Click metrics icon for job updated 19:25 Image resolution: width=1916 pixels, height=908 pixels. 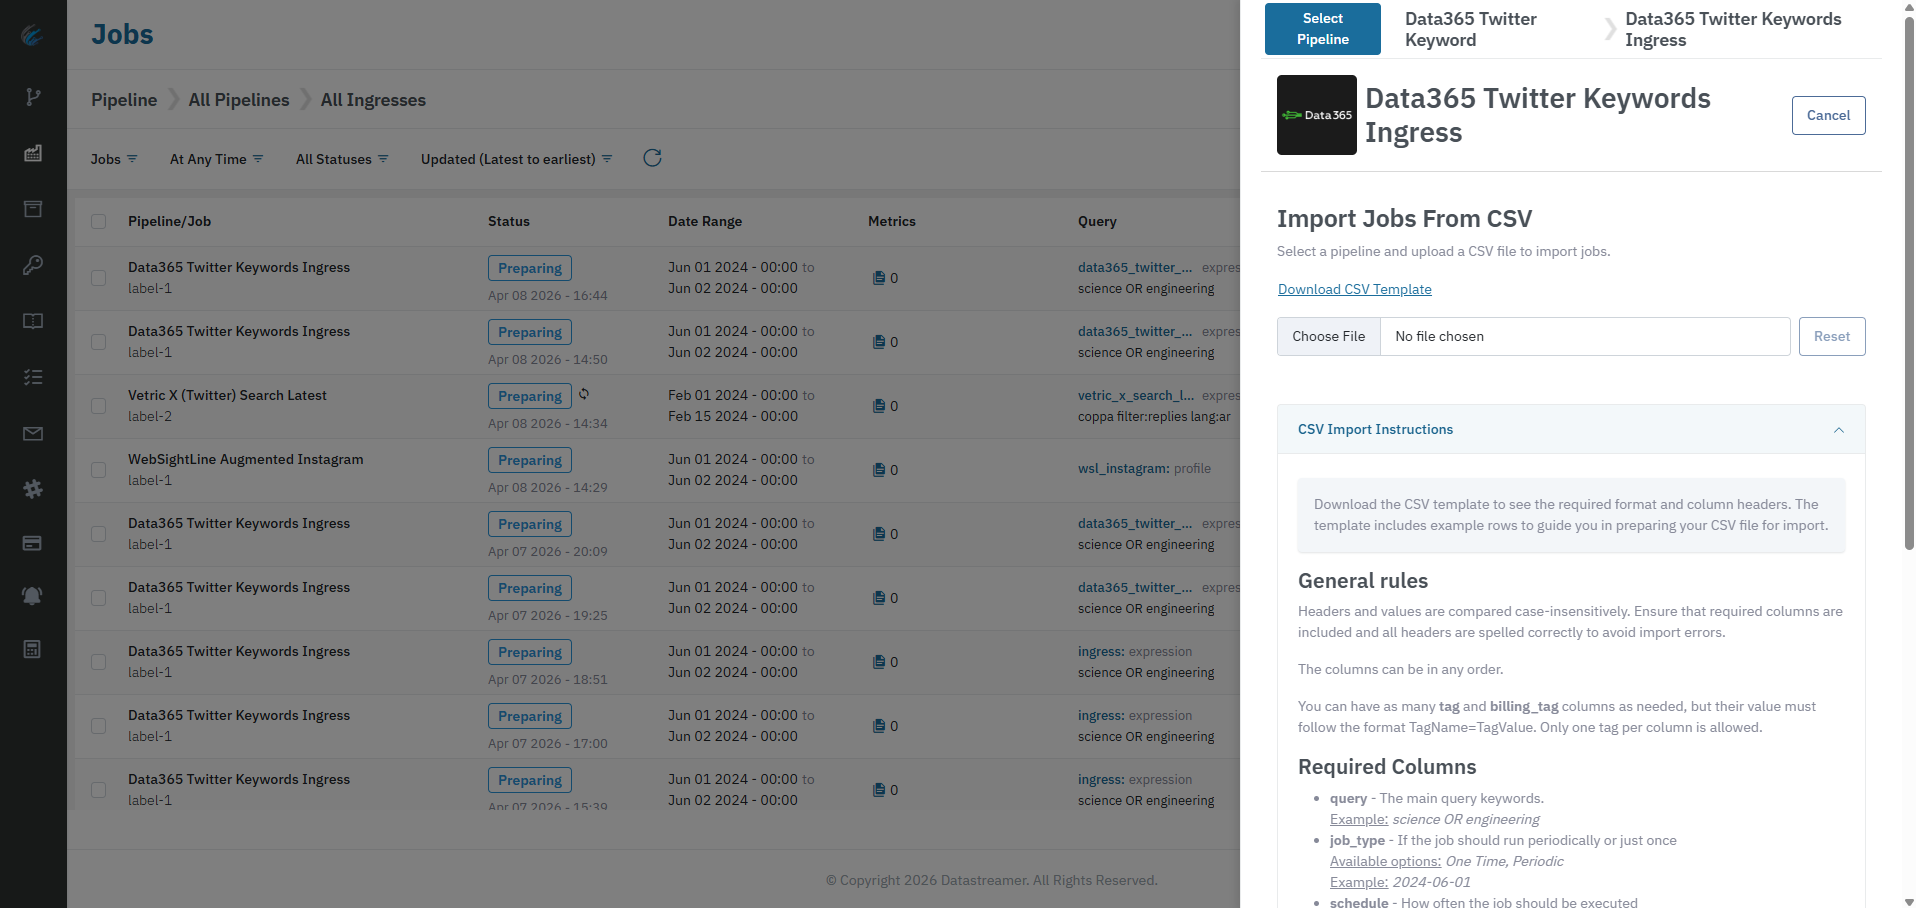pos(879,598)
